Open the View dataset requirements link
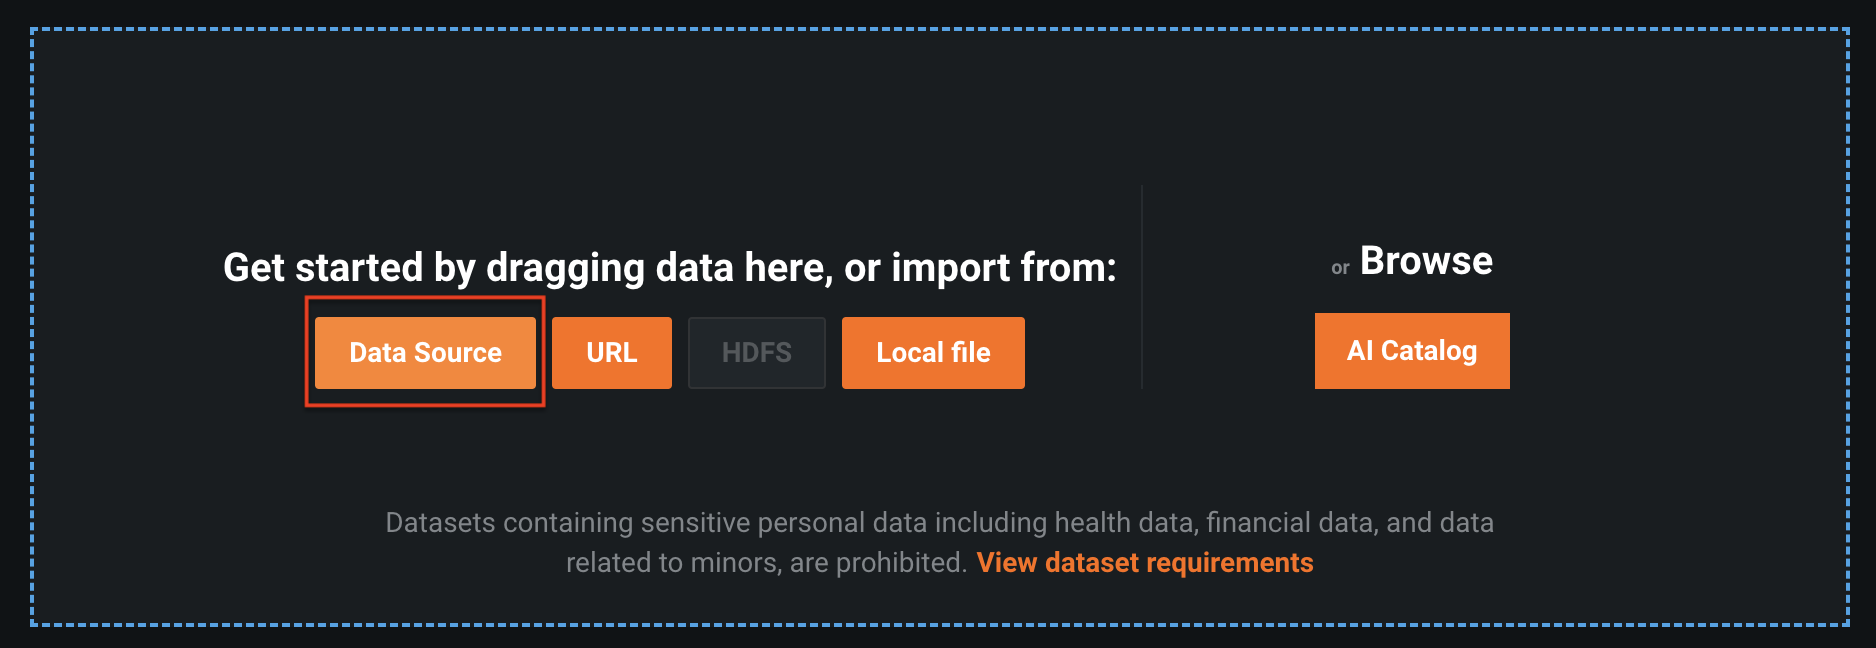Viewport: 1876px width, 648px height. coord(1144,563)
